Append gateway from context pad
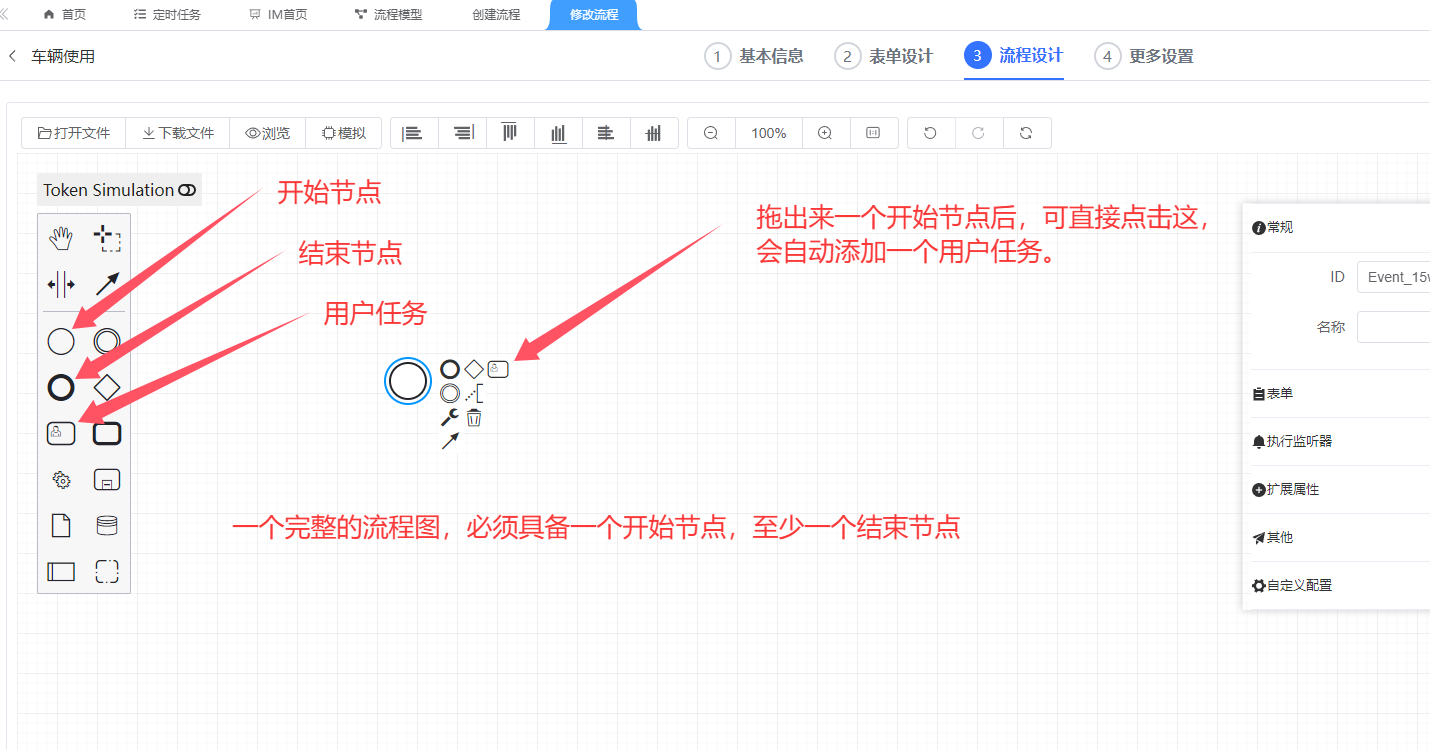Viewport: 1430px width, 750px height. click(474, 369)
